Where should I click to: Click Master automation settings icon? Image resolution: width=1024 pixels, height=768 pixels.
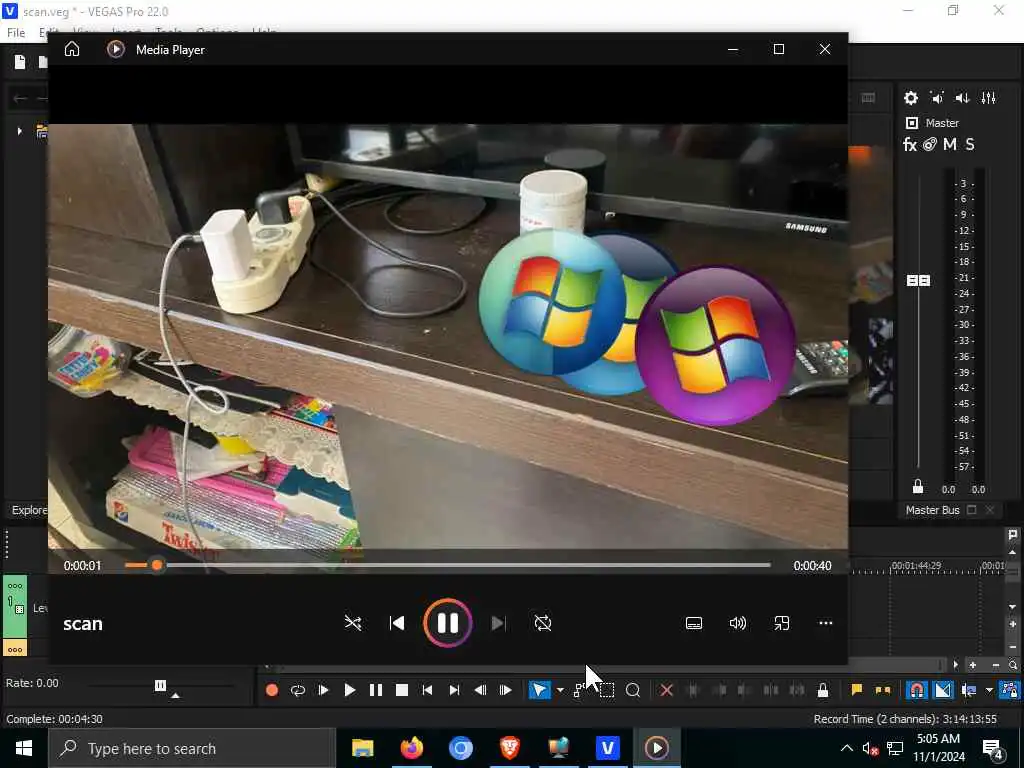coord(930,144)
